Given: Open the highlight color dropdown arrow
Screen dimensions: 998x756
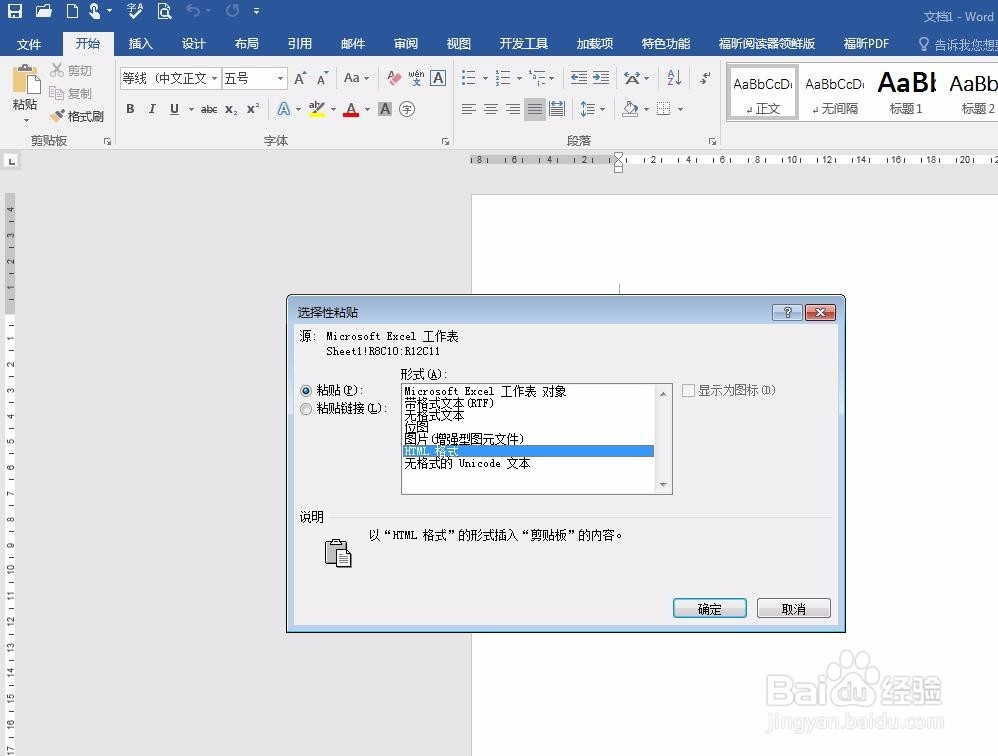Looking at the screenshot, I should (x=334, y=109).
